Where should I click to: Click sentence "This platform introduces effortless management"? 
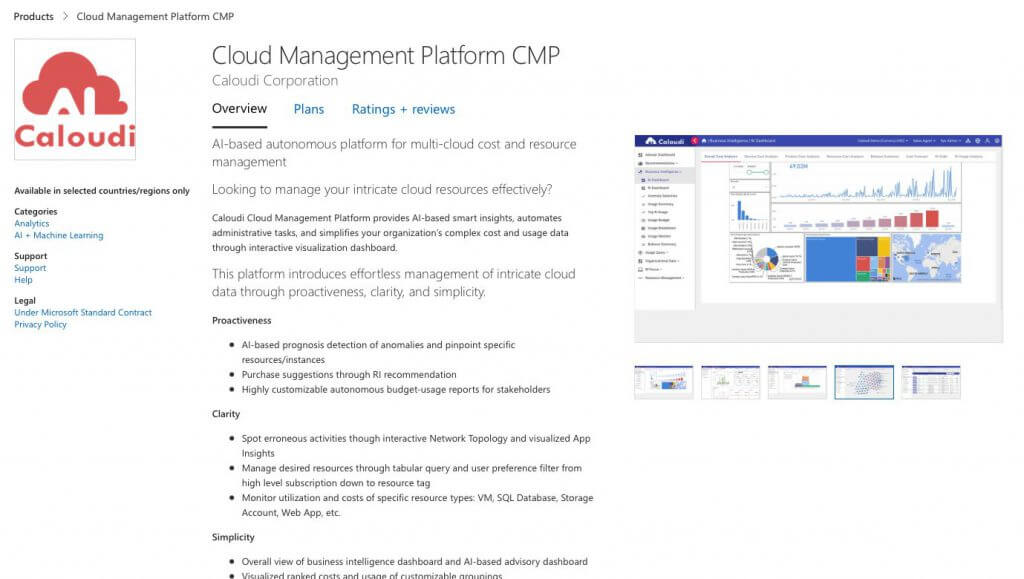pos(394,283)
